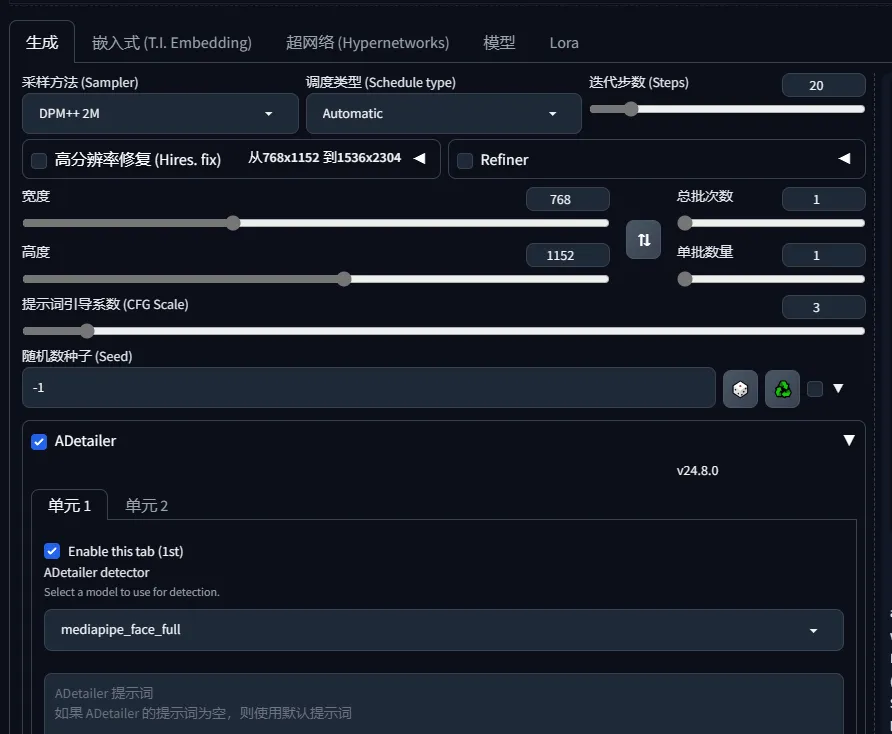Collapse the ADetailer section triangle
Image resolution: width=892 pixels, height=734 pixels.
pyautogui.click(x=848, y=441)
